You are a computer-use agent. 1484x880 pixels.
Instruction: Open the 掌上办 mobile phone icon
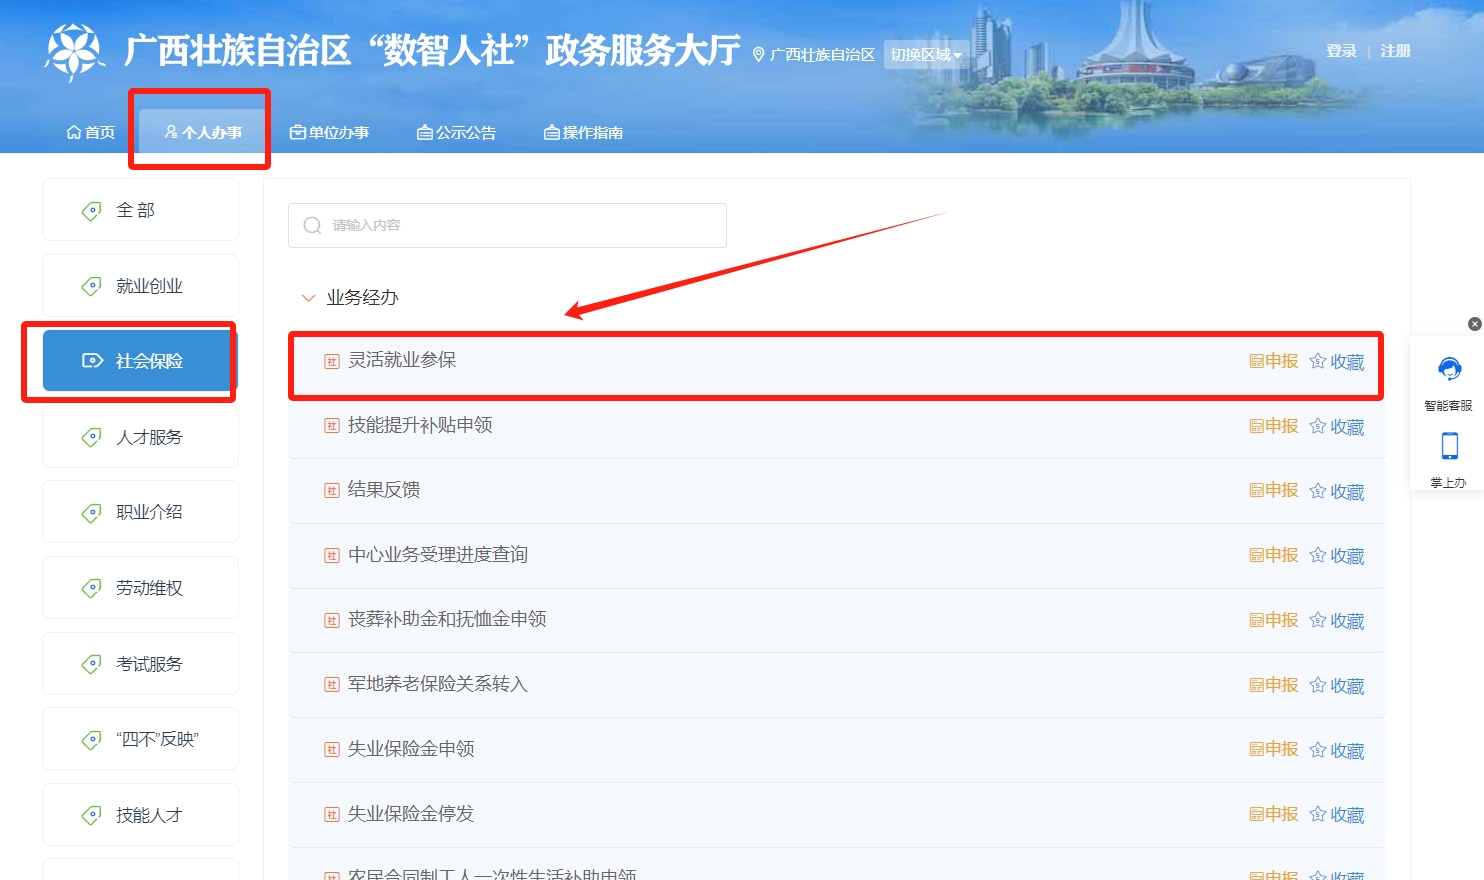(x=1449, y=446)
